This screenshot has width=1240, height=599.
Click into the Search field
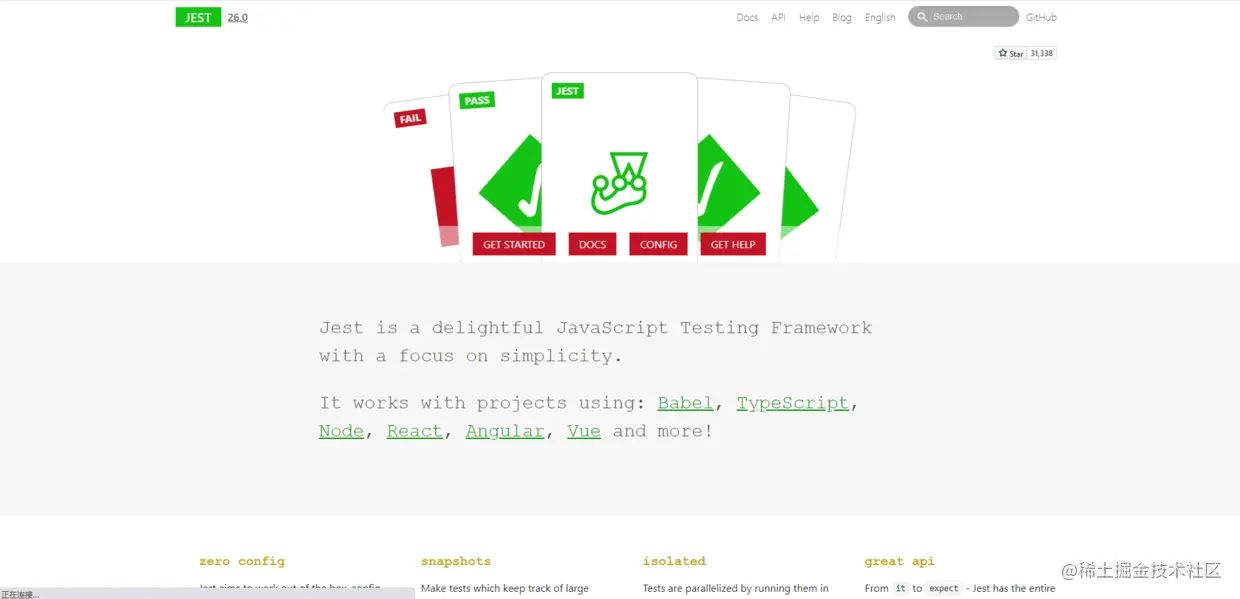[963, 17]
